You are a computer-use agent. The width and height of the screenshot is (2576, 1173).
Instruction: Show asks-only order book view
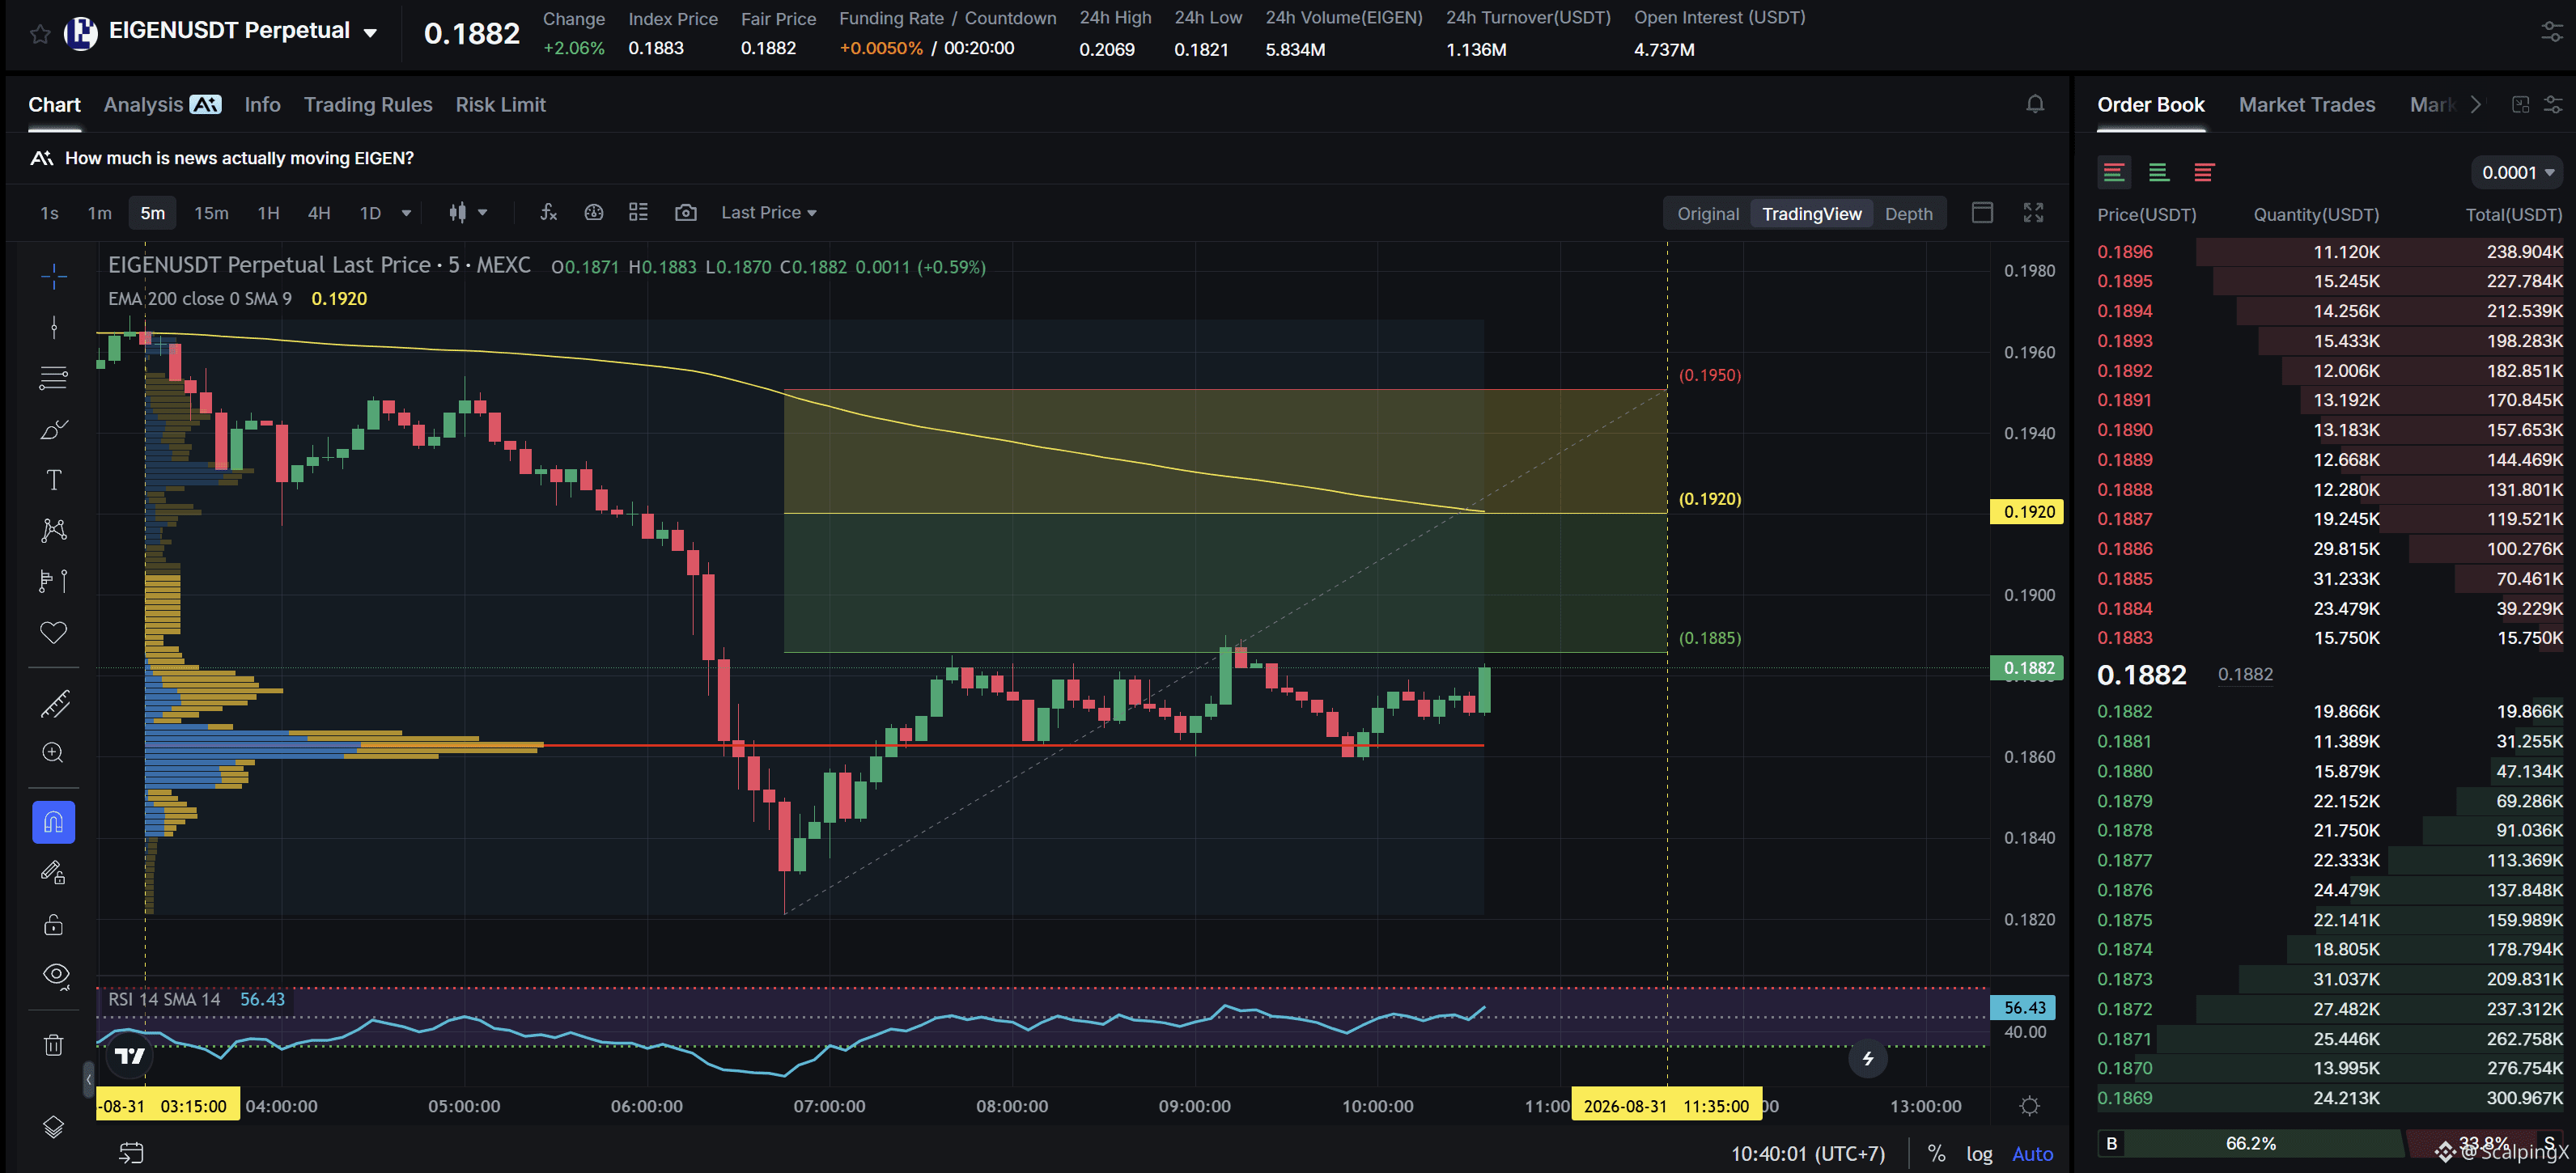coord(2203,172)
